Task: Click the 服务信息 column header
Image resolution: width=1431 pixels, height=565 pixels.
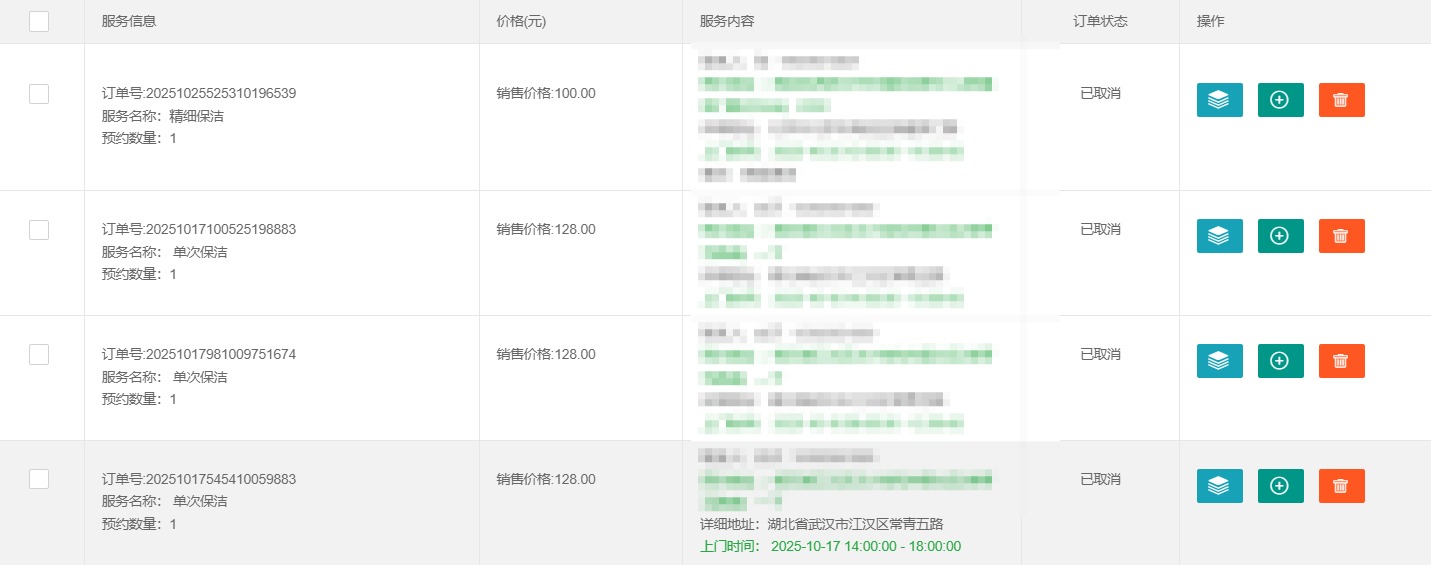Action: [129, 21]
